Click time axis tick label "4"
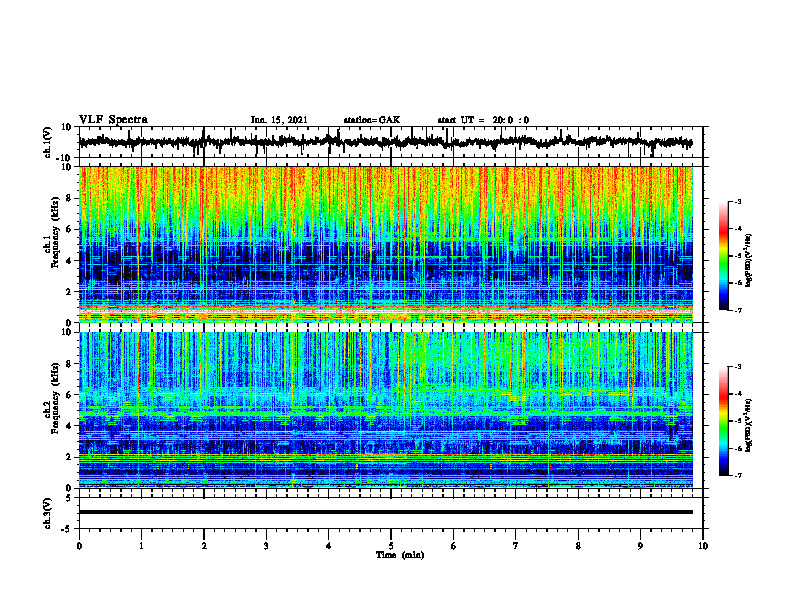The height and width of the screenshot is (612, 792). pyautogui.click(x=329, y=546)
